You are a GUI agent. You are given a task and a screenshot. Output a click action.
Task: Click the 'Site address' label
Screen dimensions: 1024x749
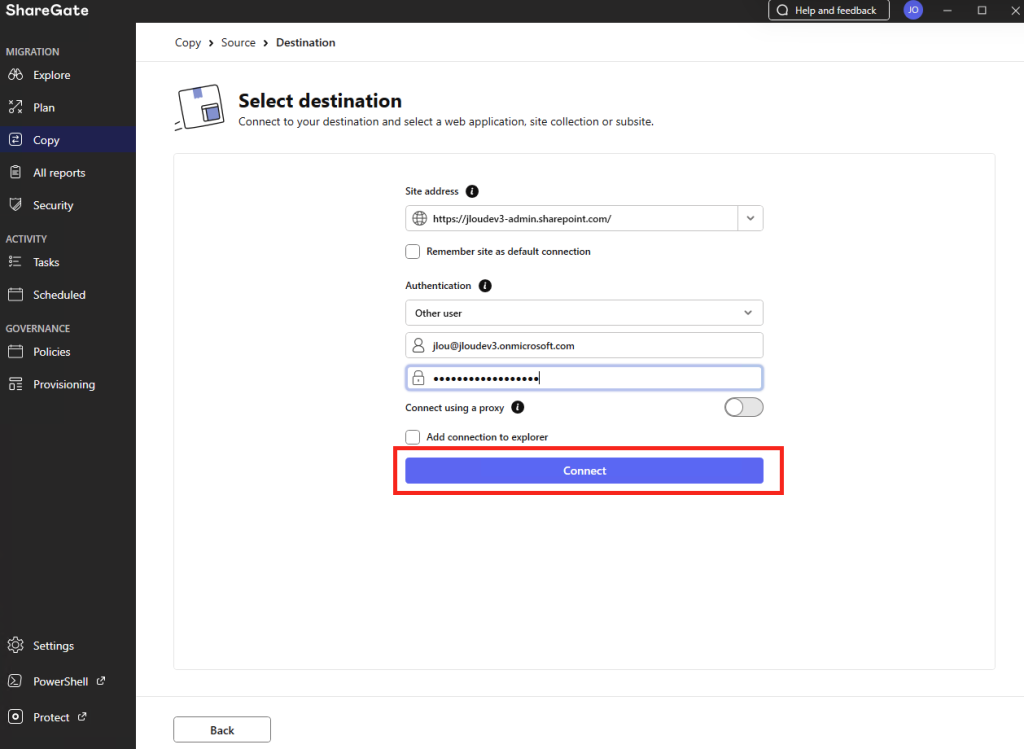tap(432, 191)
